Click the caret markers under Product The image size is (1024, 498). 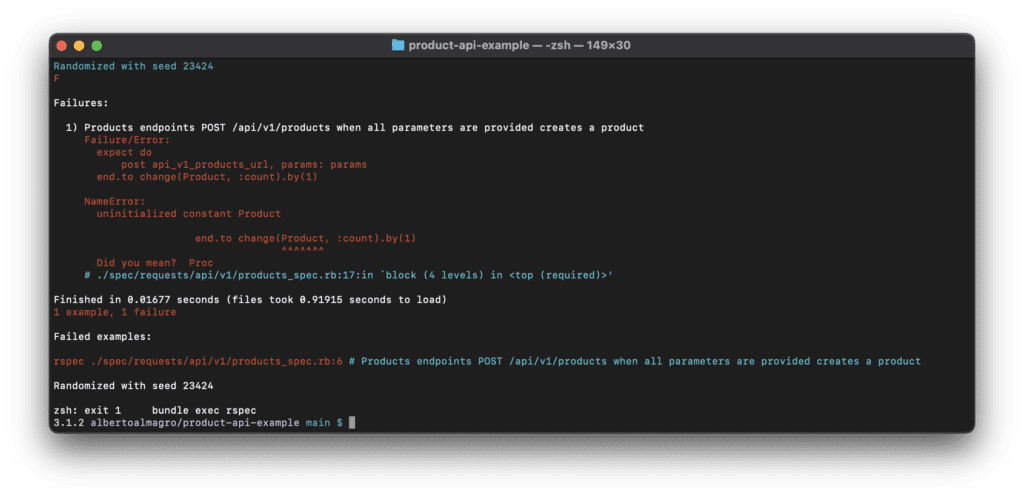302,251
